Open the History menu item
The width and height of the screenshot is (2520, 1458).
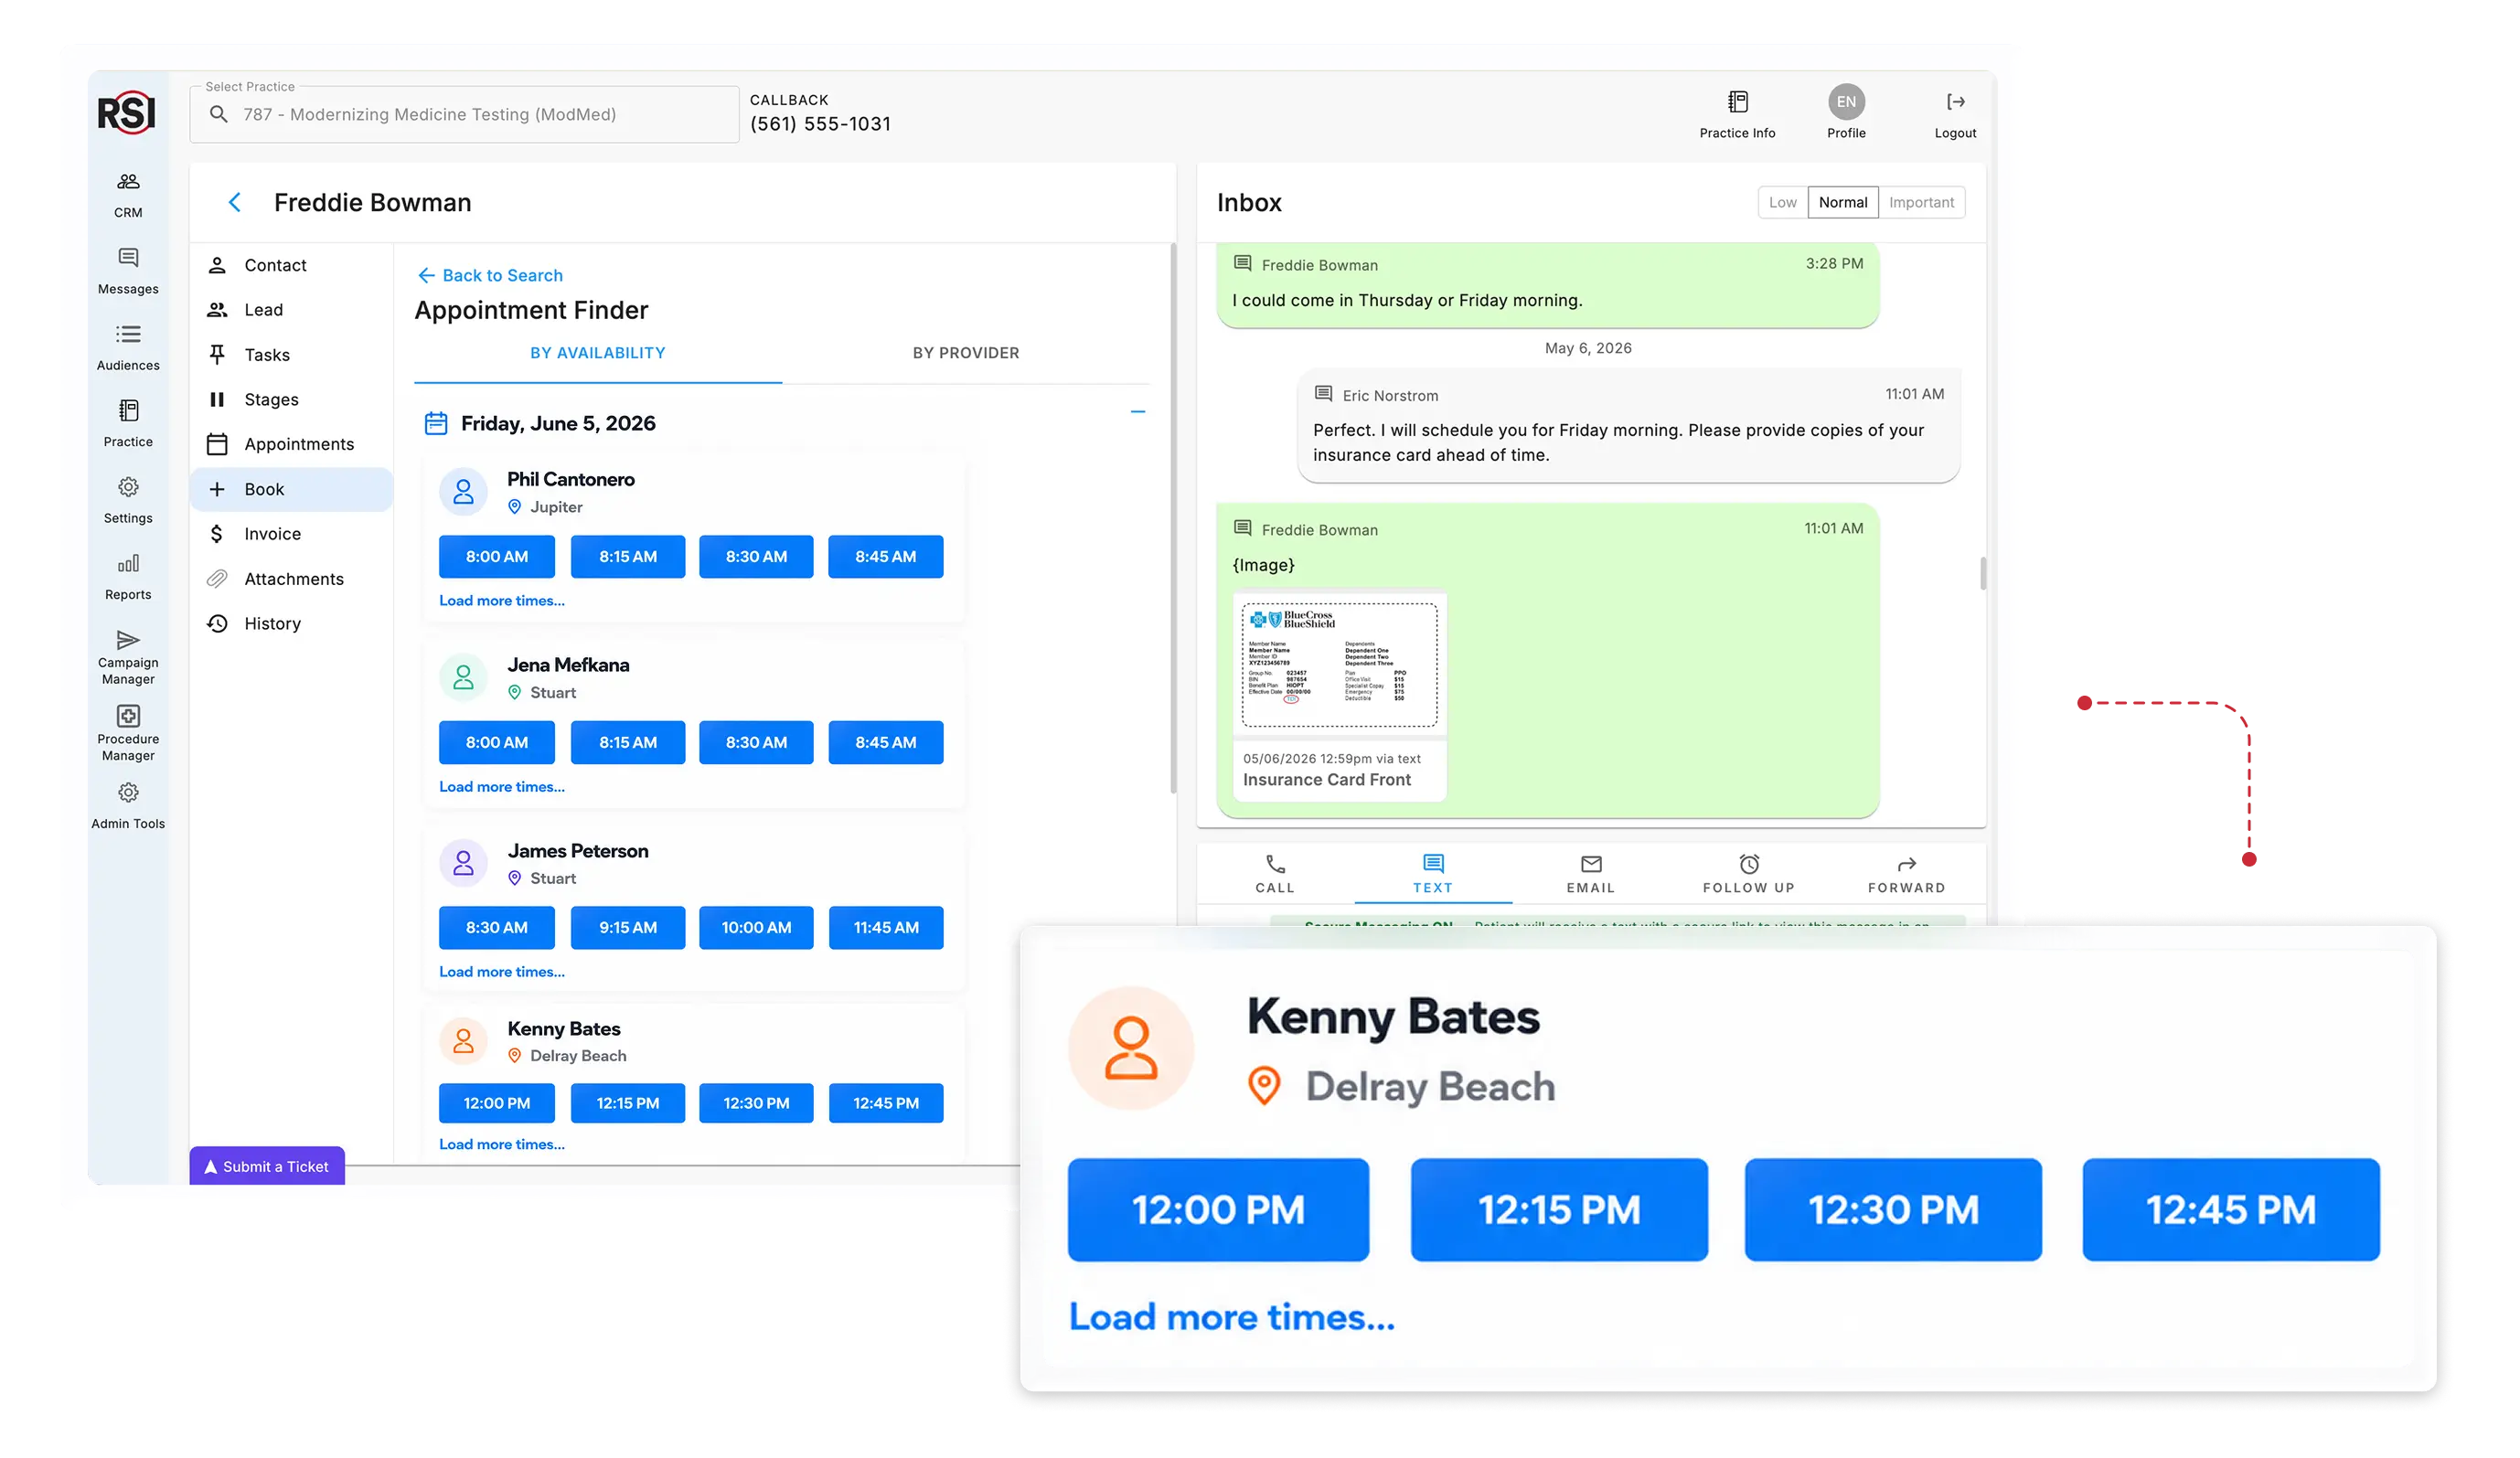tap(291, 623)
